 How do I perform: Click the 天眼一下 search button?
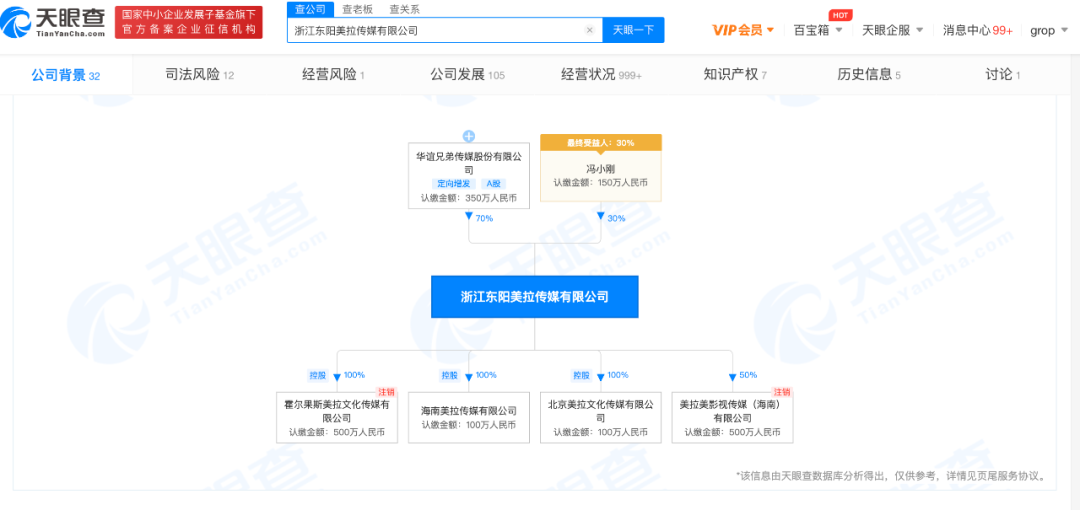click(633, 30)
